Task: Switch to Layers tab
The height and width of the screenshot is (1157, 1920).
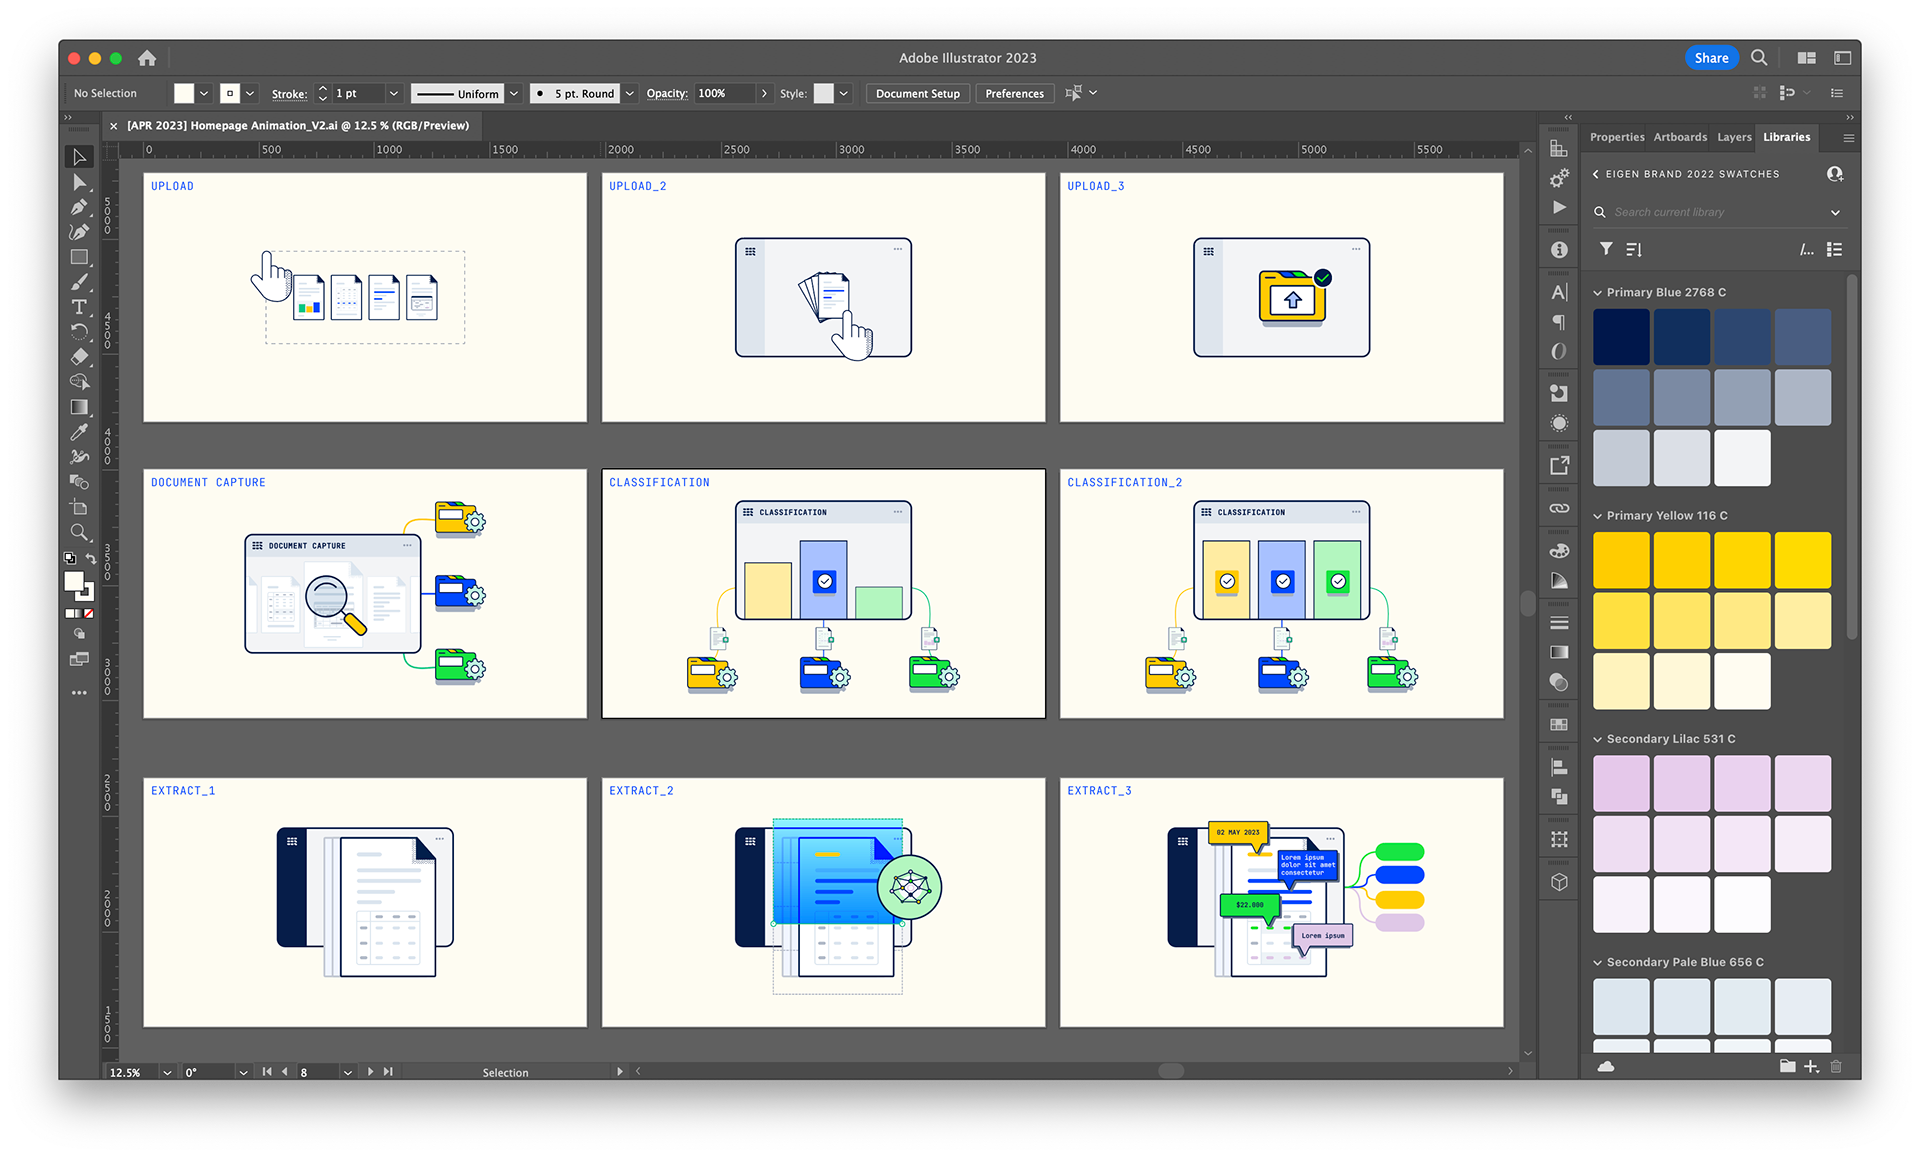Action: click(x=1734, y=137)
